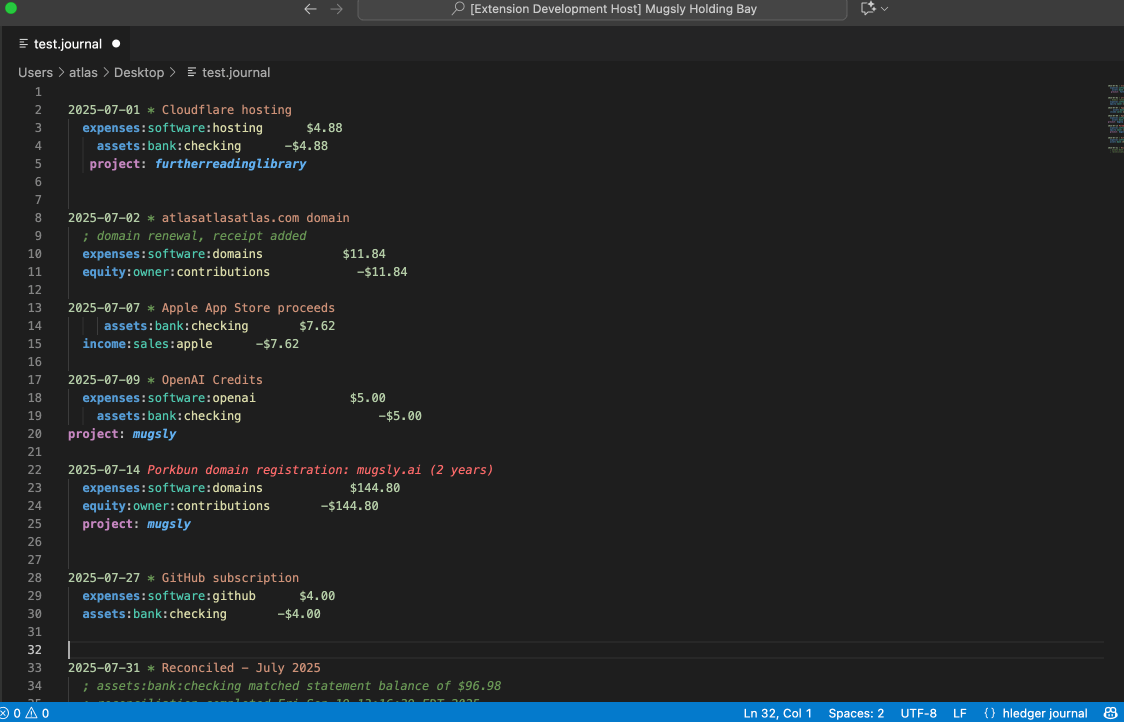The image size is (1124, 722).
Task: Expand the Copilot dropdown chevron
Action: 885,9
